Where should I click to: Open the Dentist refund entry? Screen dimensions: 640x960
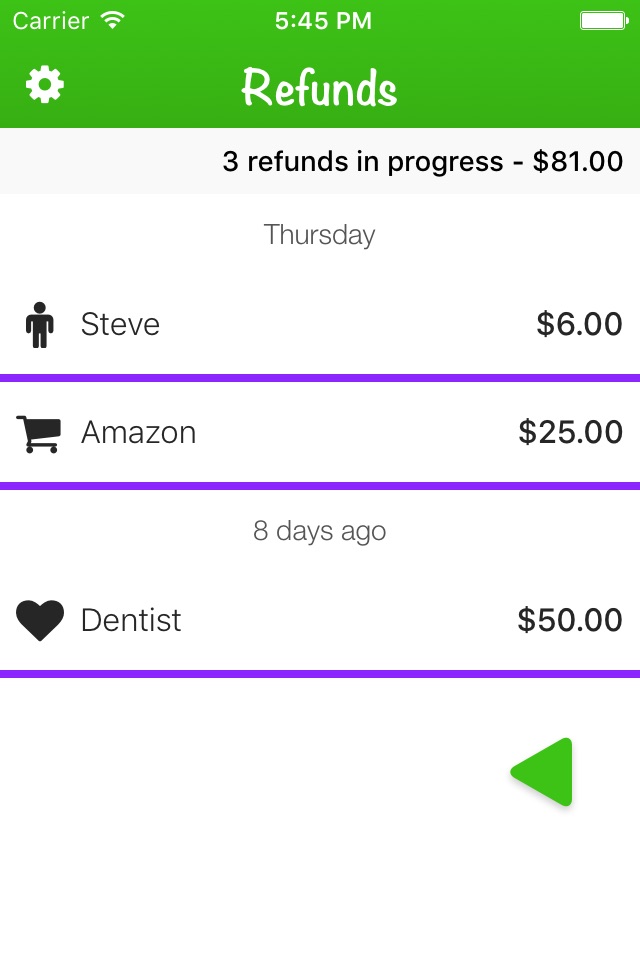(320, 620)
